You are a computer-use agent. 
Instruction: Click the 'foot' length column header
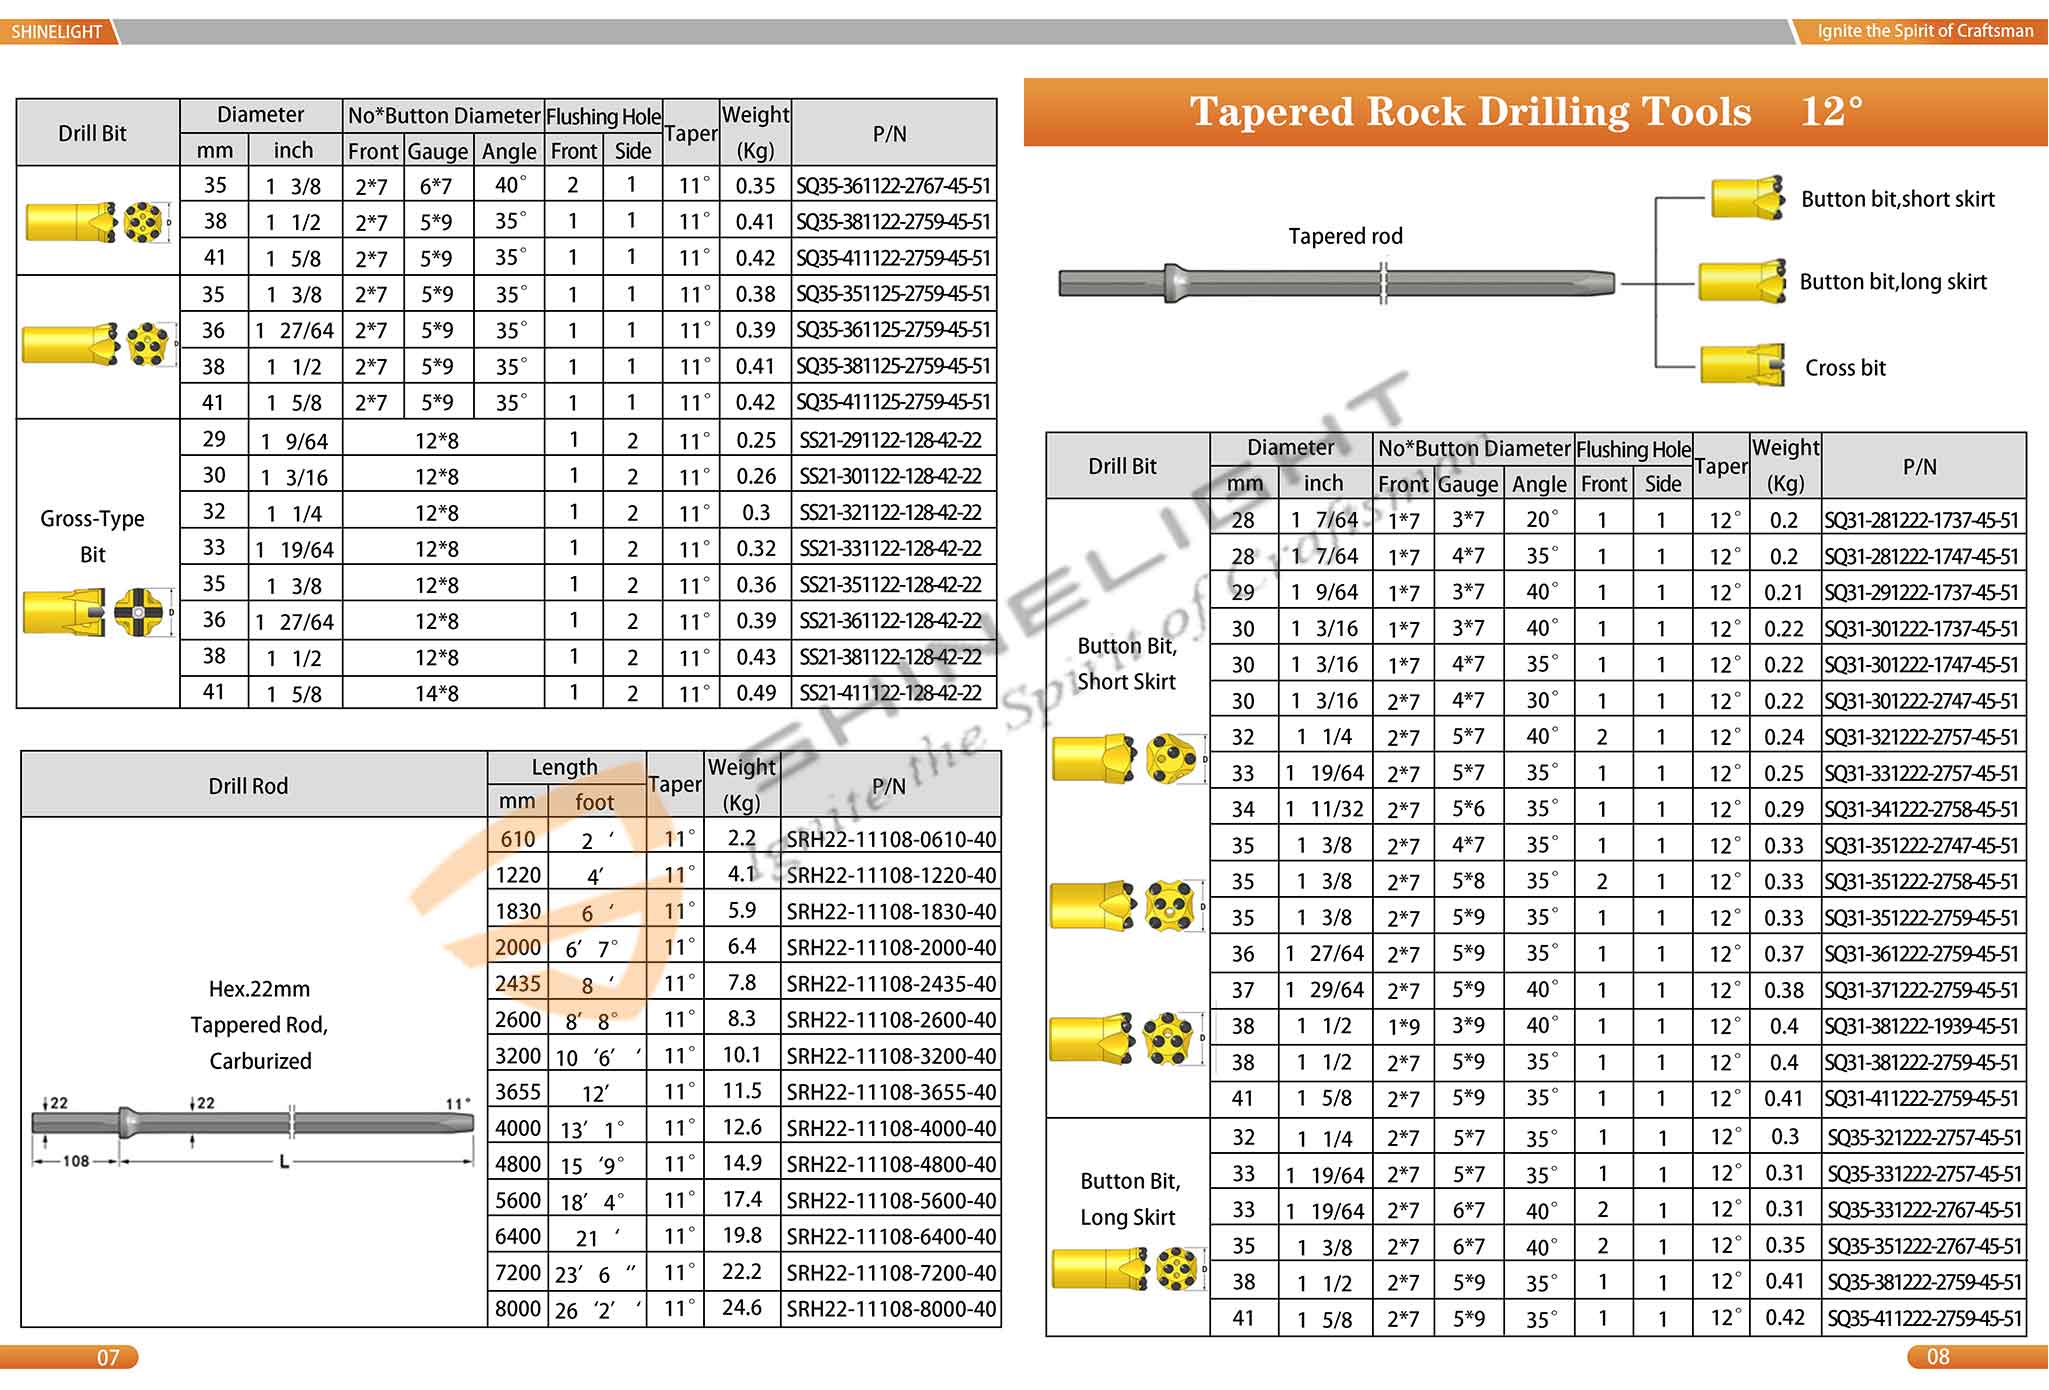(x=595, y=802)
